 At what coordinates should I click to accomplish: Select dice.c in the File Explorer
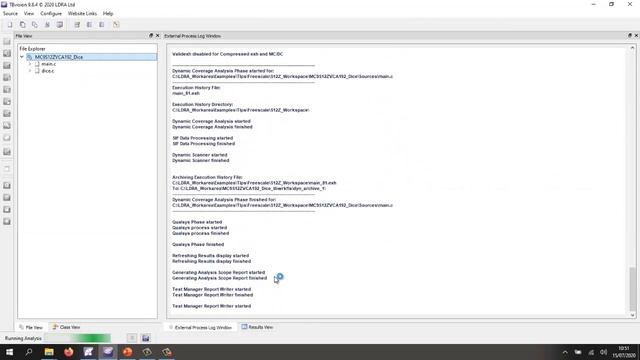click(x=48, y=71)
